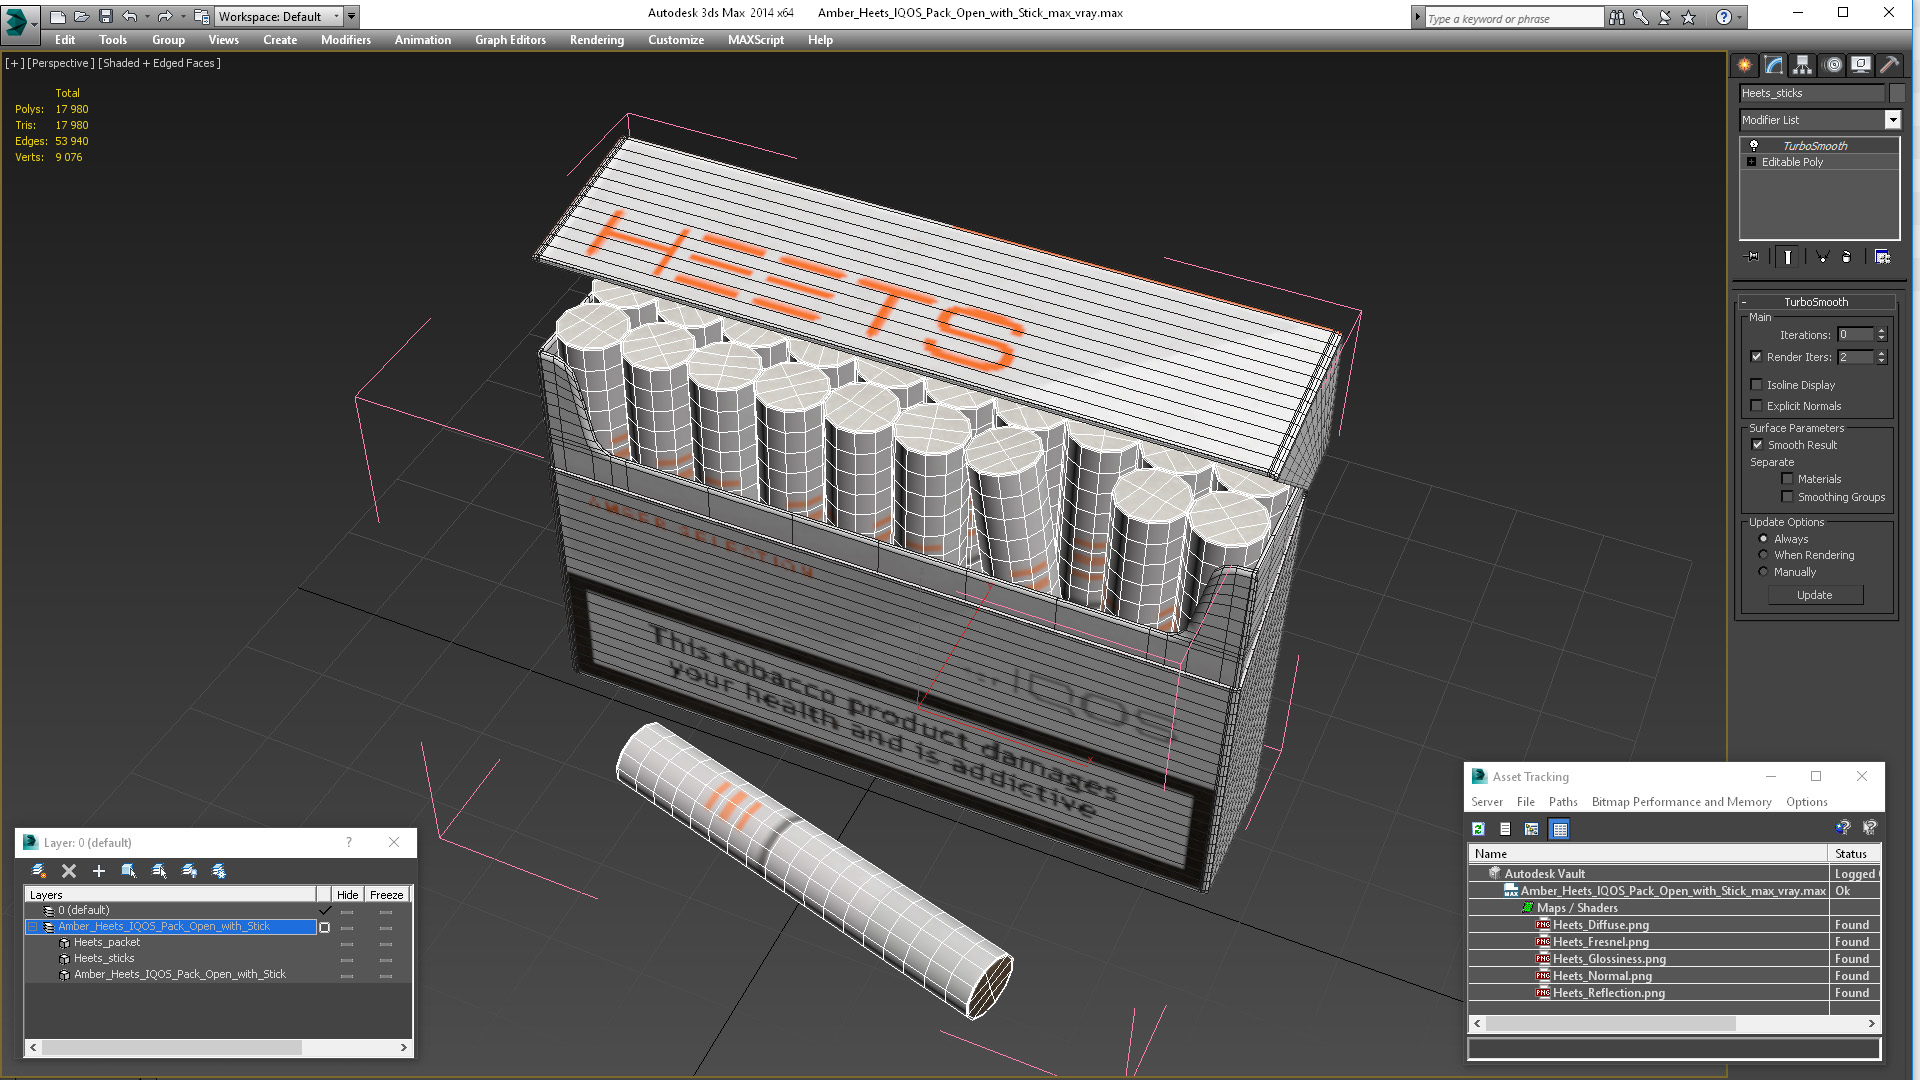Click Select Highlighted Objects icon in Layer dialog
The width and height of the screenshot is (1920, 1080).
coord(129,871)
